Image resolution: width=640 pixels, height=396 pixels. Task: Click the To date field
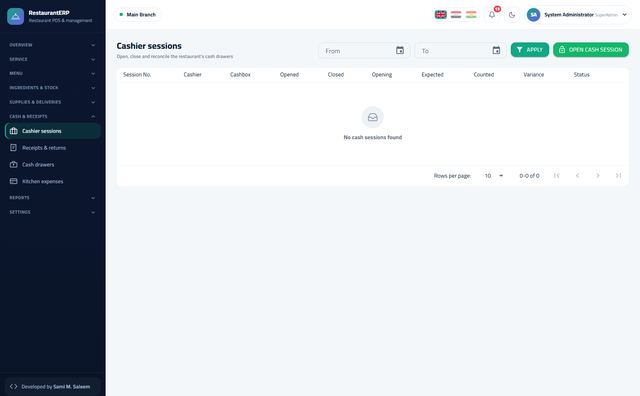click(x=460, y=51)
